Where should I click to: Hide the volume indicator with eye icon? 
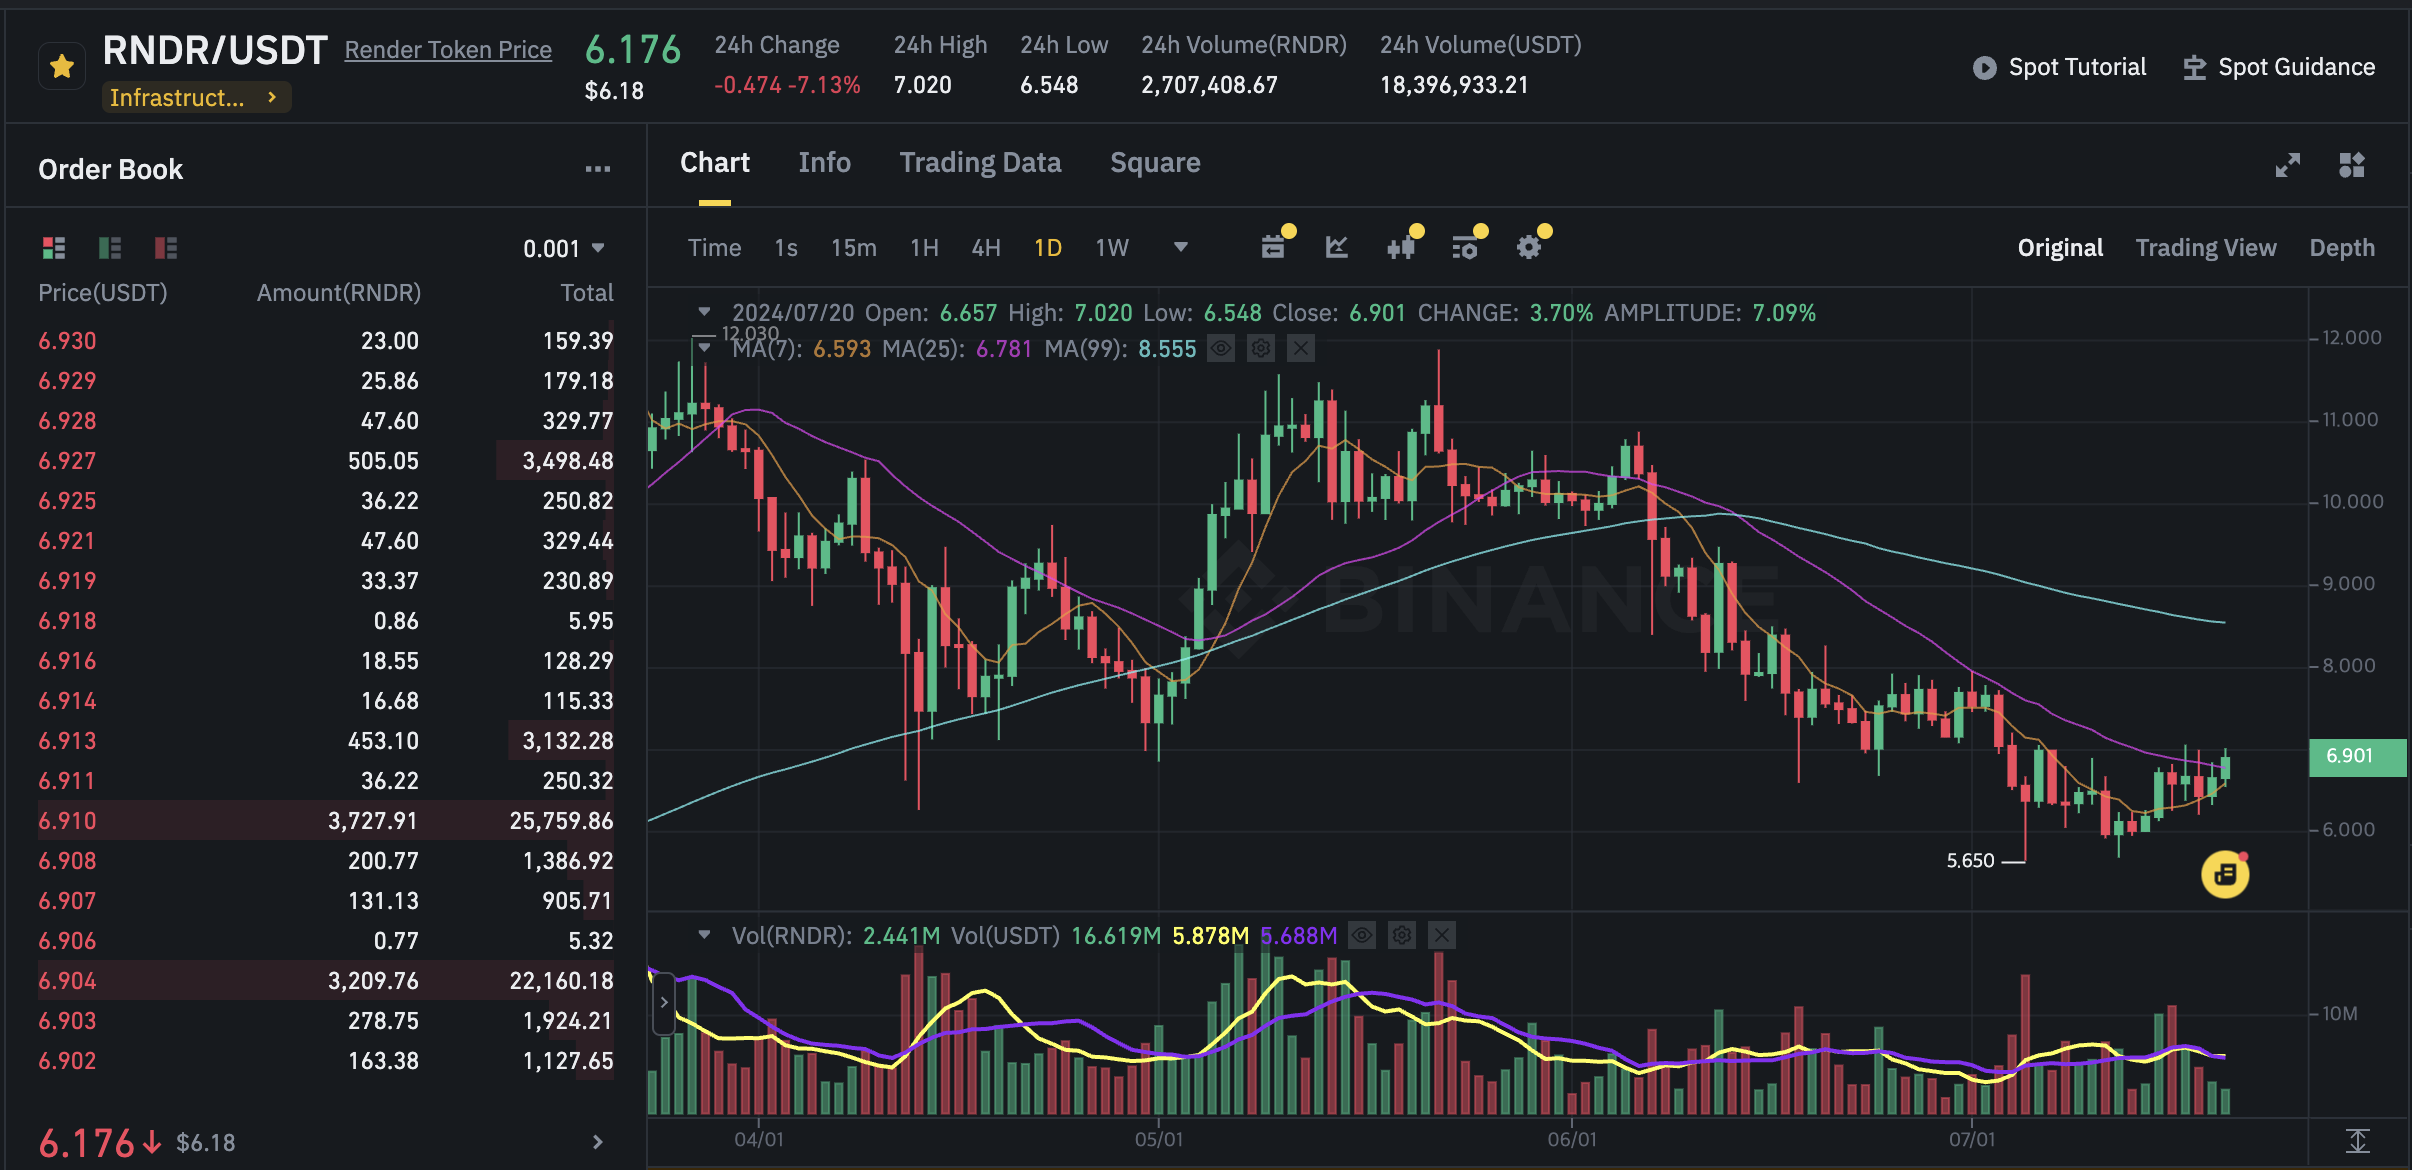point(1361,936)
